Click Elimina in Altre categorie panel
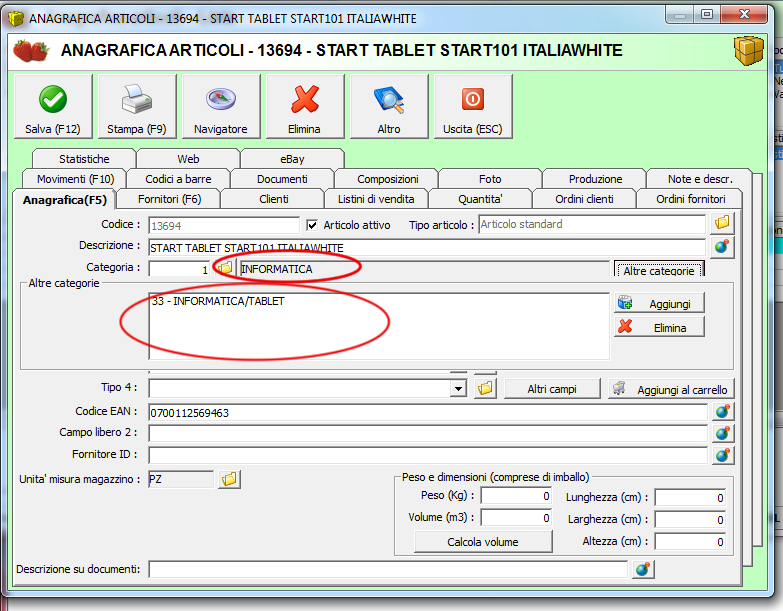Screen dimensions: 783x611 (659, 327)
